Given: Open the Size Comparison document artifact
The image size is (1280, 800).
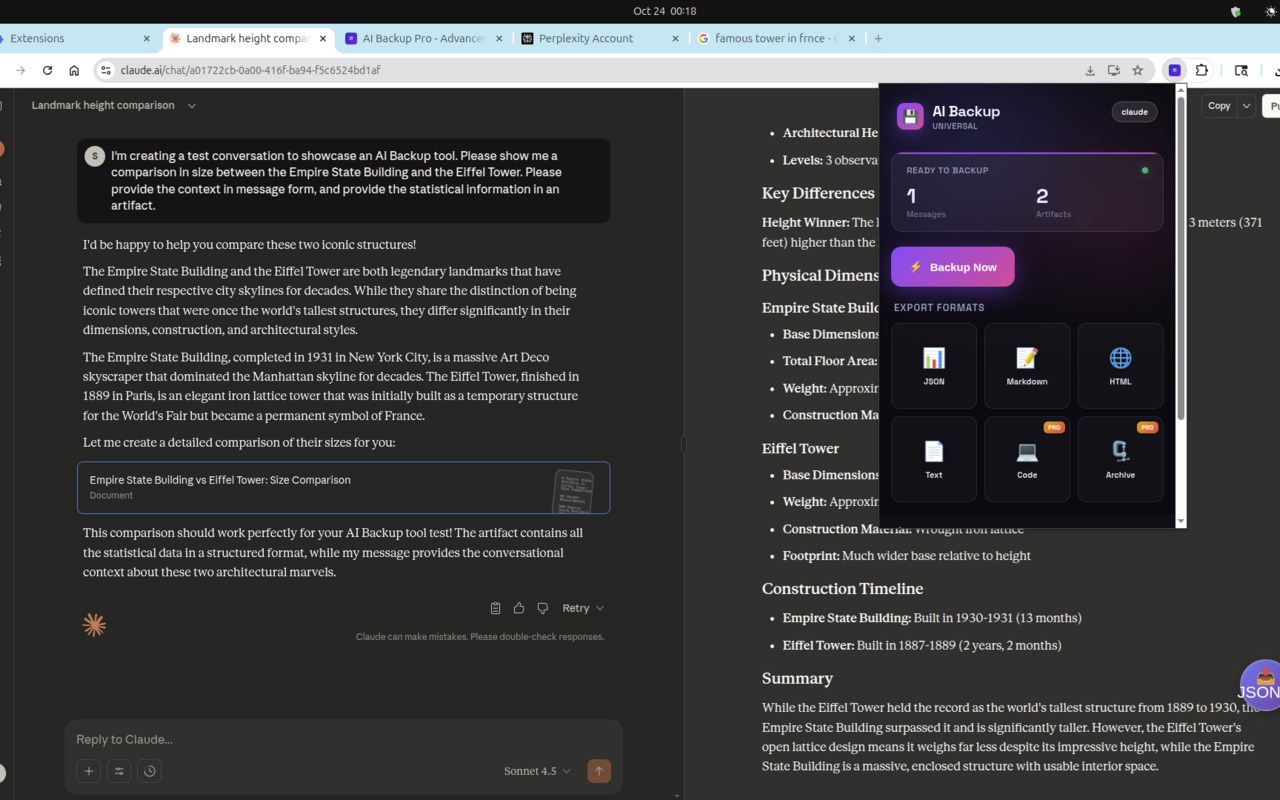Looking at the screenshot, I should pyautogui.click(x=343, y=487).
